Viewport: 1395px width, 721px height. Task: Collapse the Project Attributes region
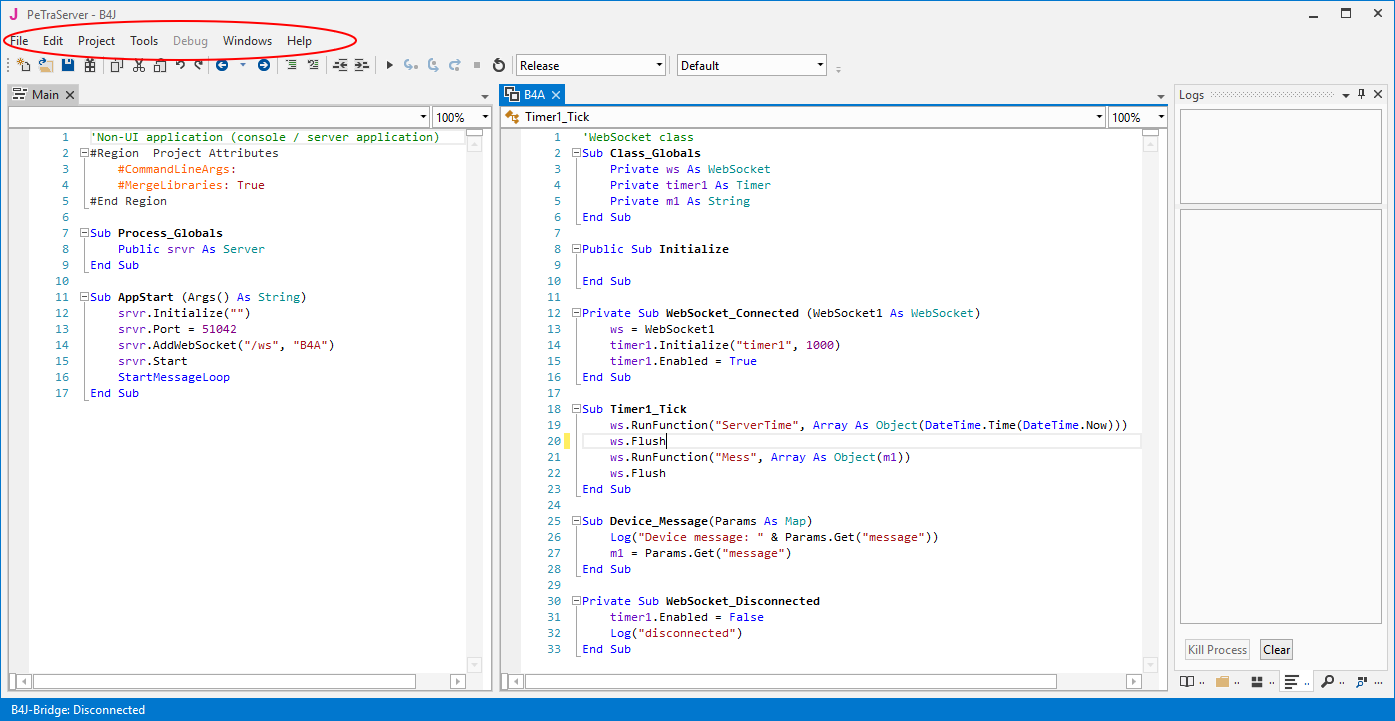coord(83,153)
